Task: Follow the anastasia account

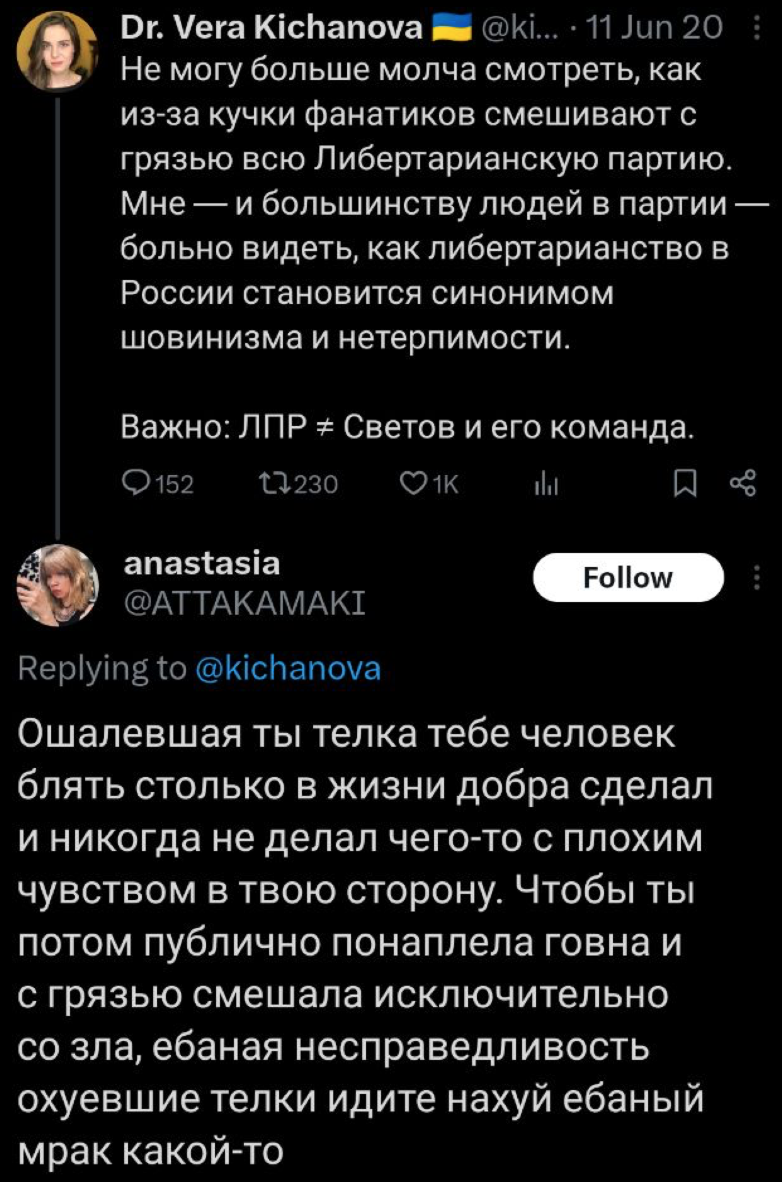Action: coord(628,578)
